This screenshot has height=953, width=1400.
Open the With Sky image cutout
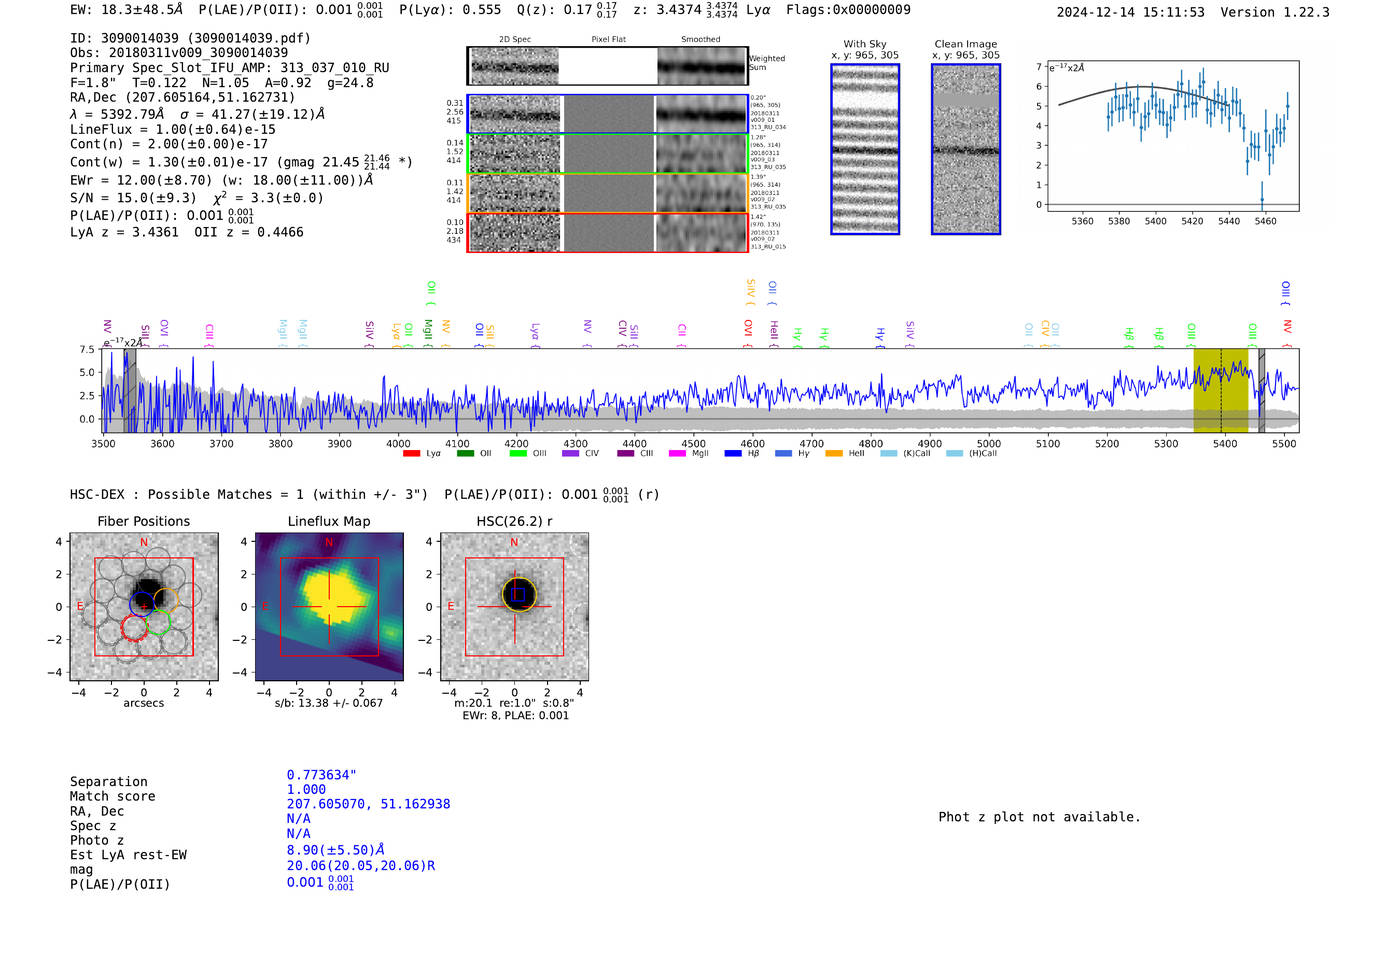pos(865,149)
